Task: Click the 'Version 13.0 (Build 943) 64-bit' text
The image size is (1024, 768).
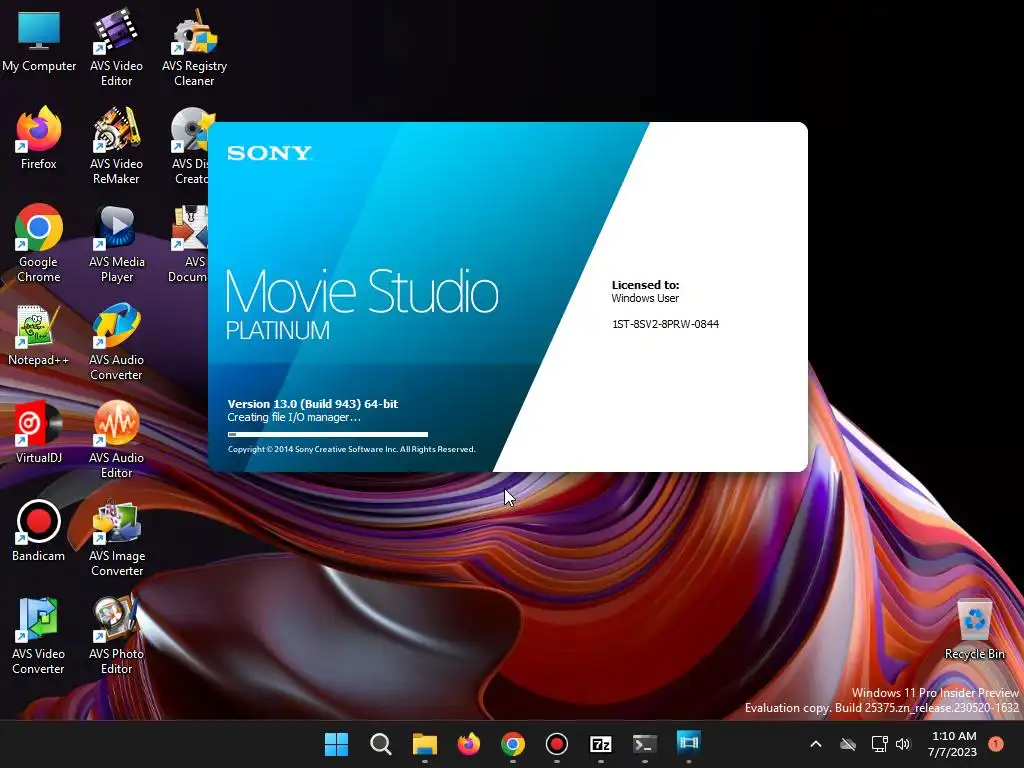Action: tap(313, 404)
